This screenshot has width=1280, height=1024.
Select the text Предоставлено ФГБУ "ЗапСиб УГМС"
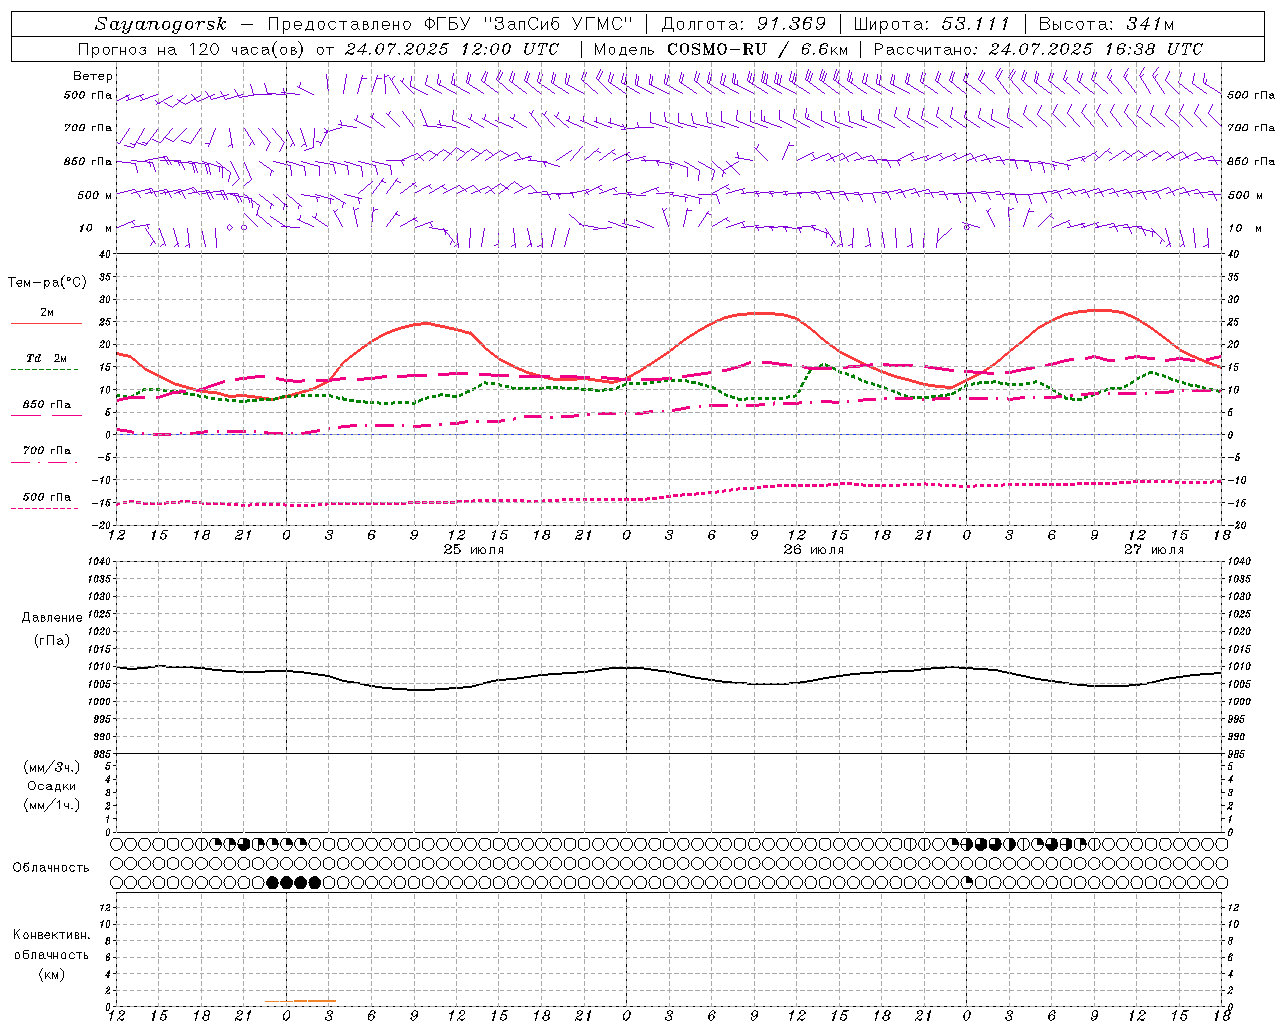[452, 24]
